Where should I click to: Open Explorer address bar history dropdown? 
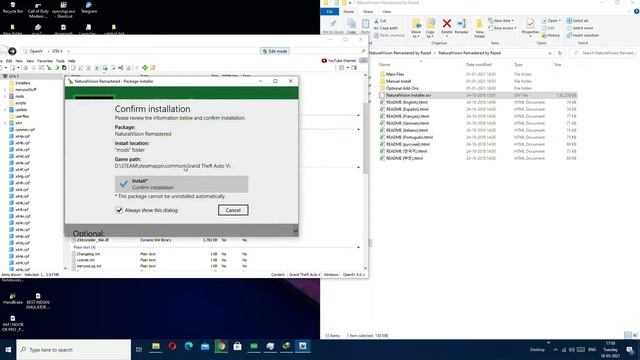(x=550, y=53)
